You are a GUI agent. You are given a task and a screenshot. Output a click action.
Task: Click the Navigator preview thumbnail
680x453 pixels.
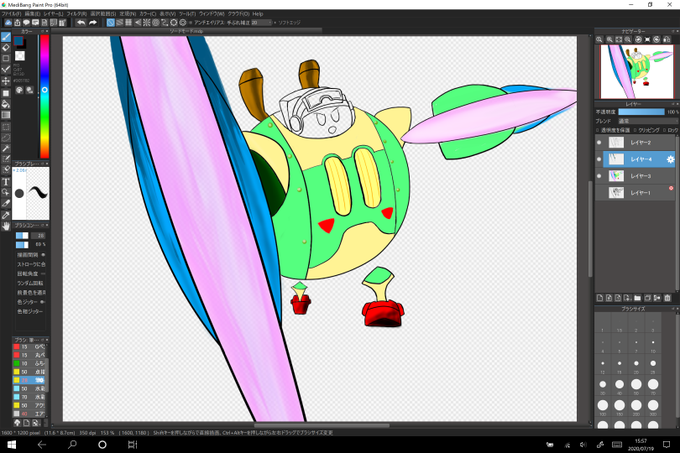tap(636, 72)
